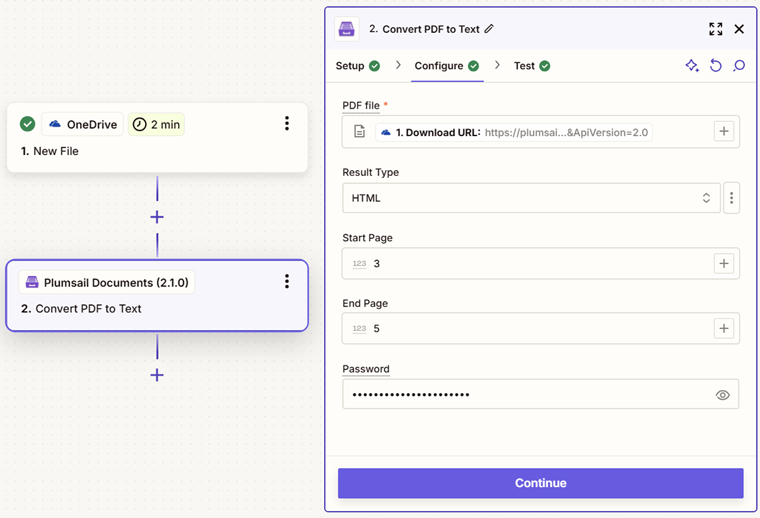Image resolution: width=760 pixels, height=518 pixels.
Task: Open Plumsail step three-dot menu
Action: point(287,282)
